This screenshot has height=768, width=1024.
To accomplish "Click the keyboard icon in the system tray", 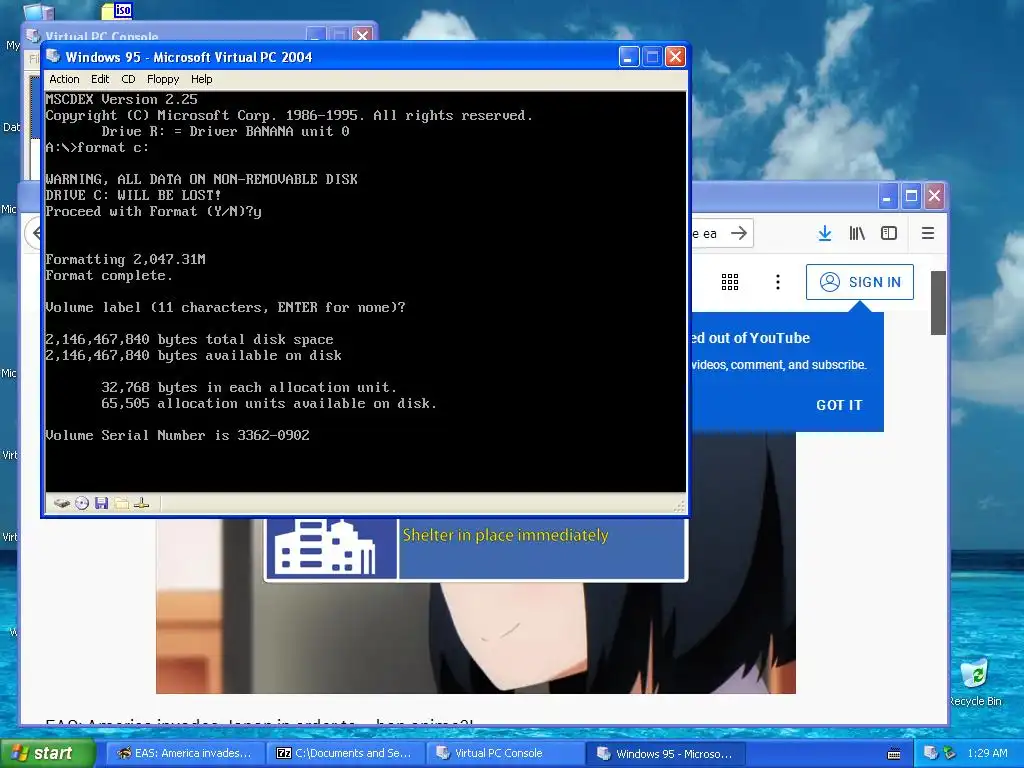I will [894, 754].
